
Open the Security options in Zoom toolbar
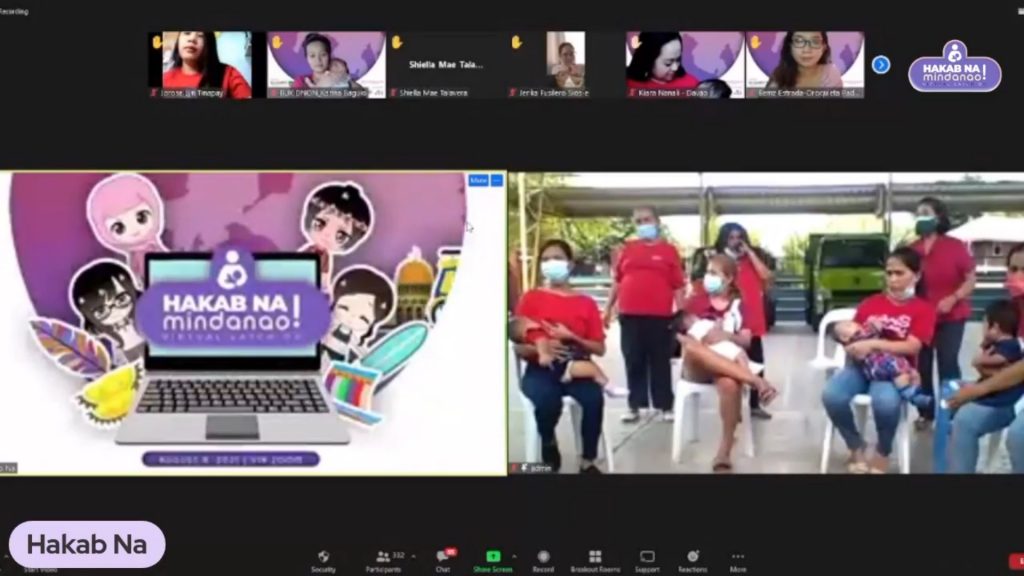pyautogui.click(x=323, y=561)
